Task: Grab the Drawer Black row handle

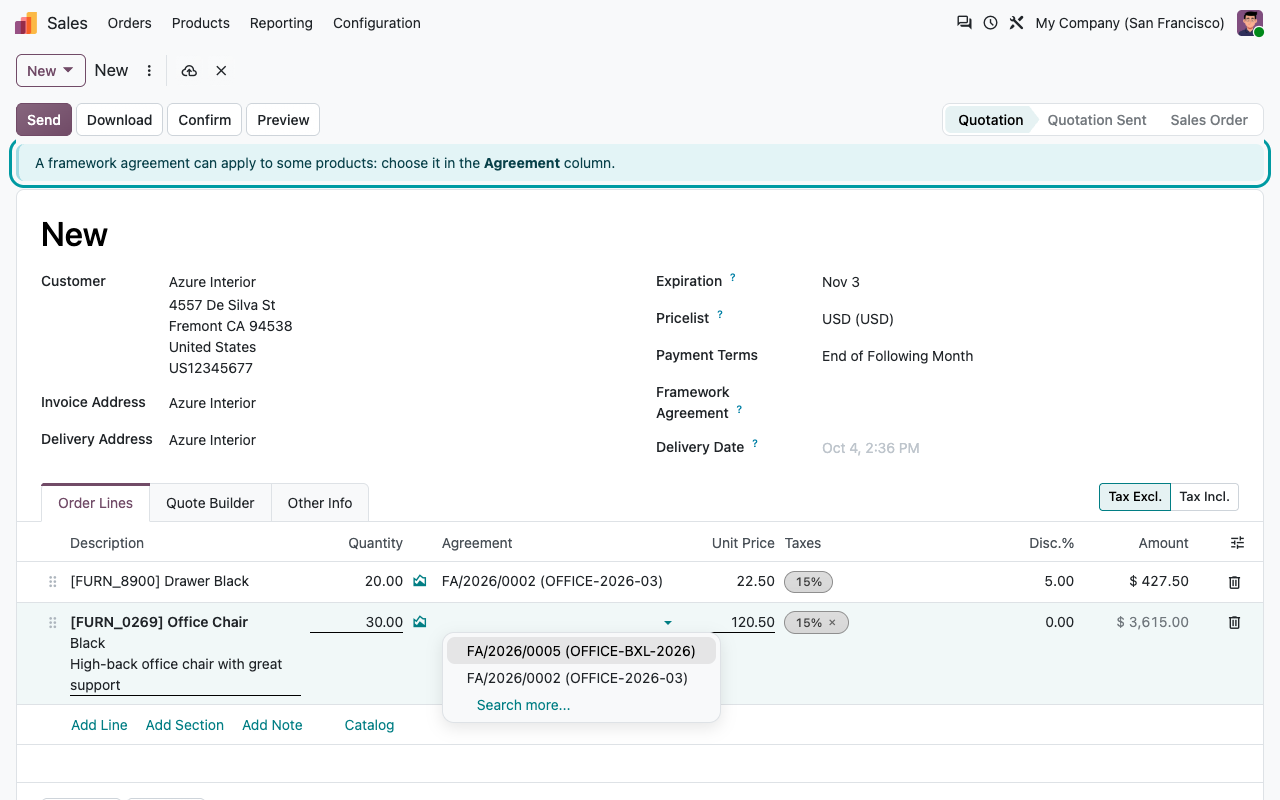Action: point(52,582)
